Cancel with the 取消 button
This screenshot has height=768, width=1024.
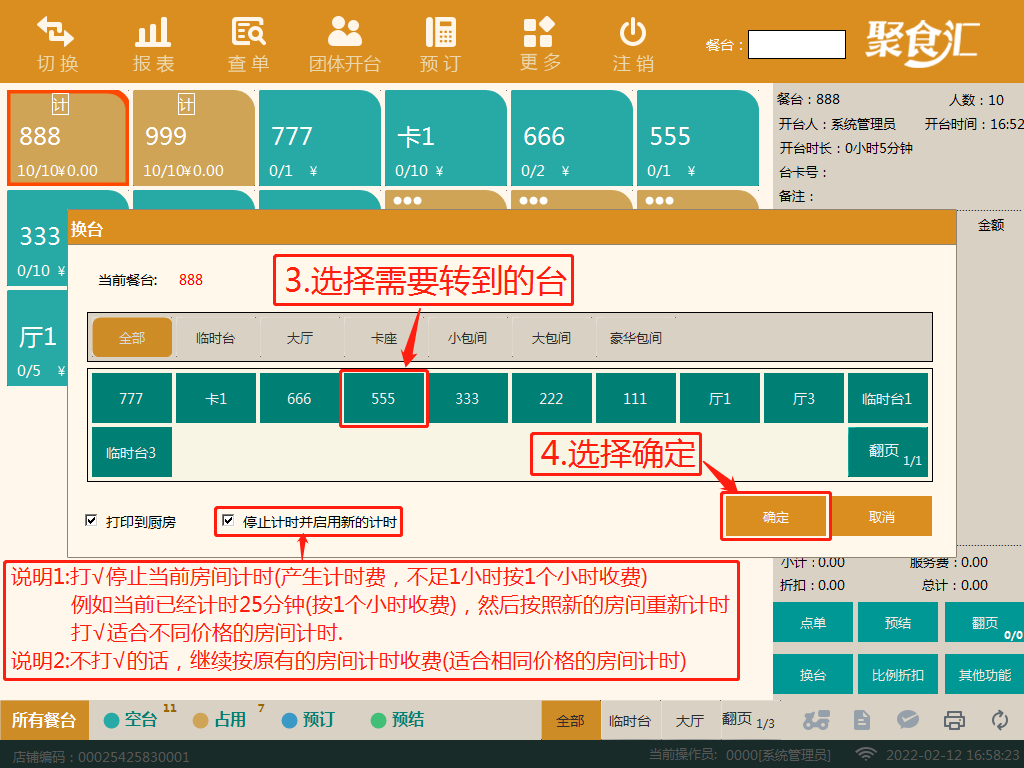point(882,517)
